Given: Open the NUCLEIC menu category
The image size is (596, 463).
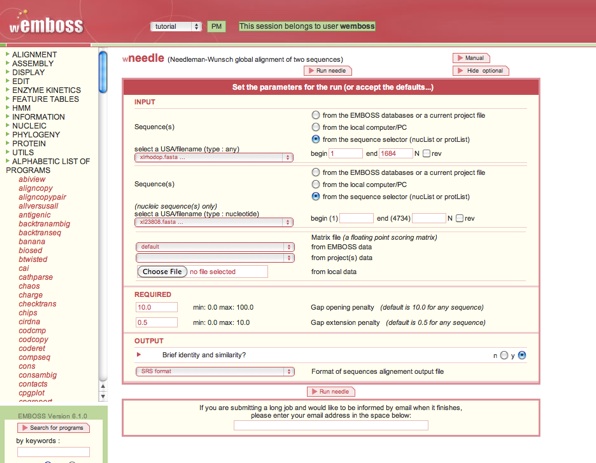Looking at the screenshot, I should click(29, 125).
